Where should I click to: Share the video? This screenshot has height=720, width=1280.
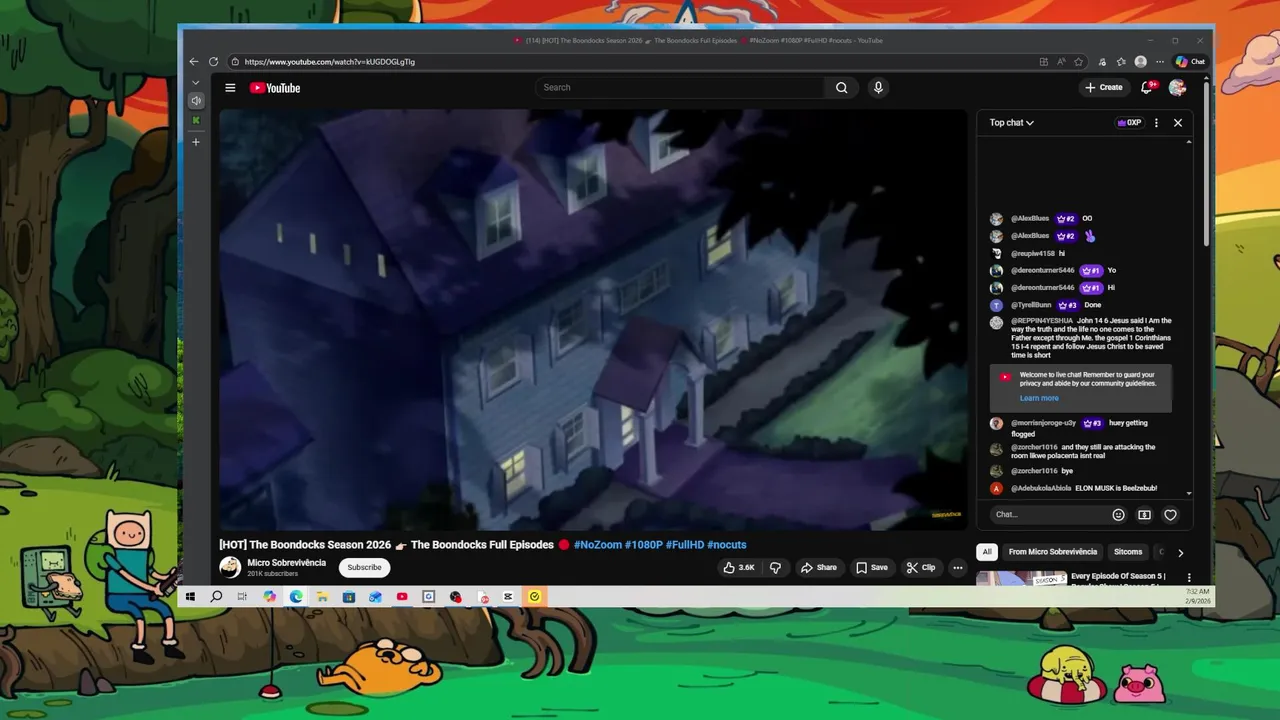click(x=818, y=567)
